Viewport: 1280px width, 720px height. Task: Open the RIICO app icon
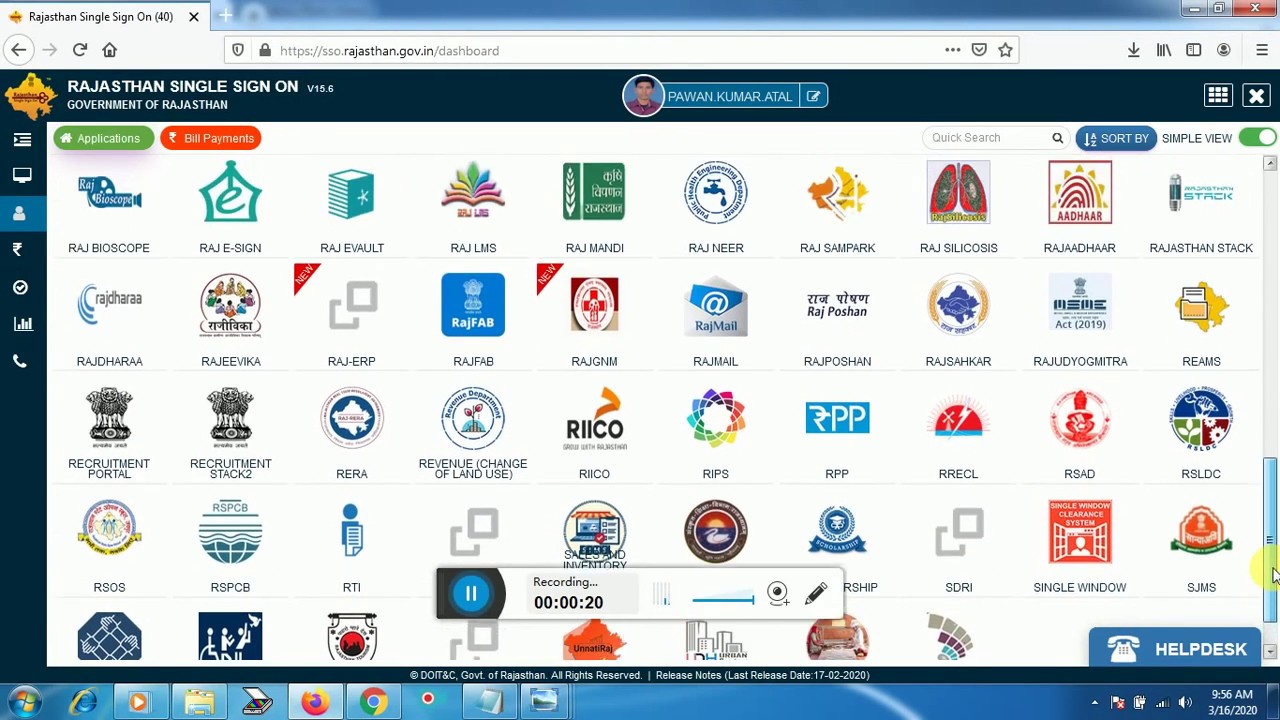(x=594, y=418)
